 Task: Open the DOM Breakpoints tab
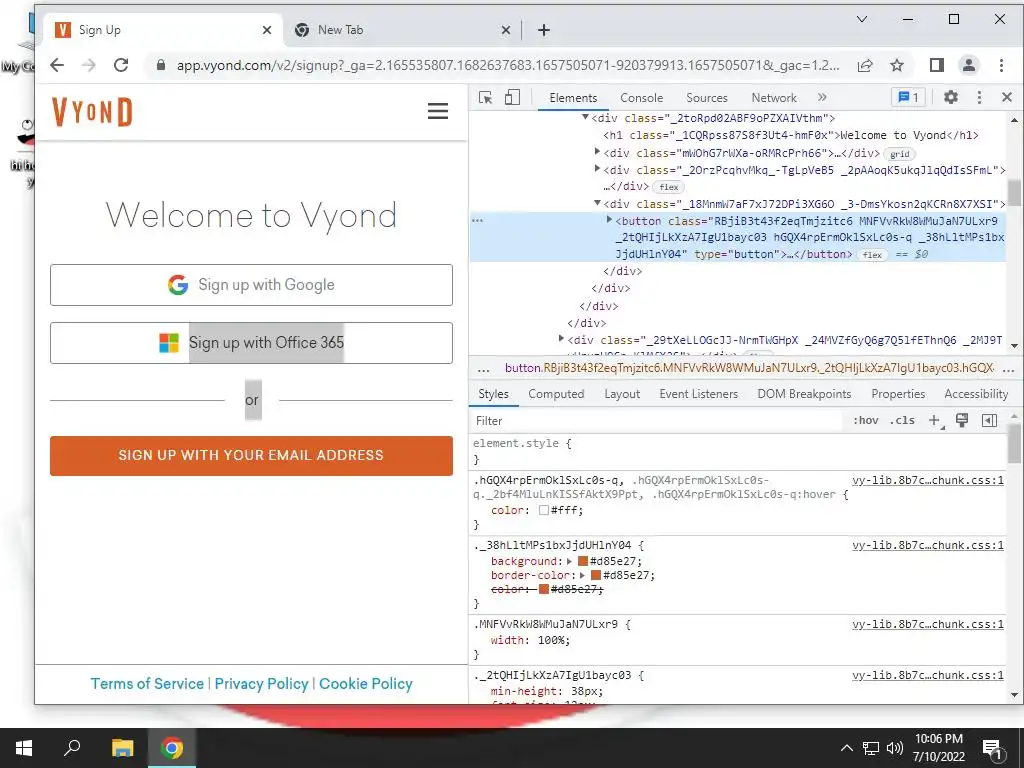click(x=804, y=394)
